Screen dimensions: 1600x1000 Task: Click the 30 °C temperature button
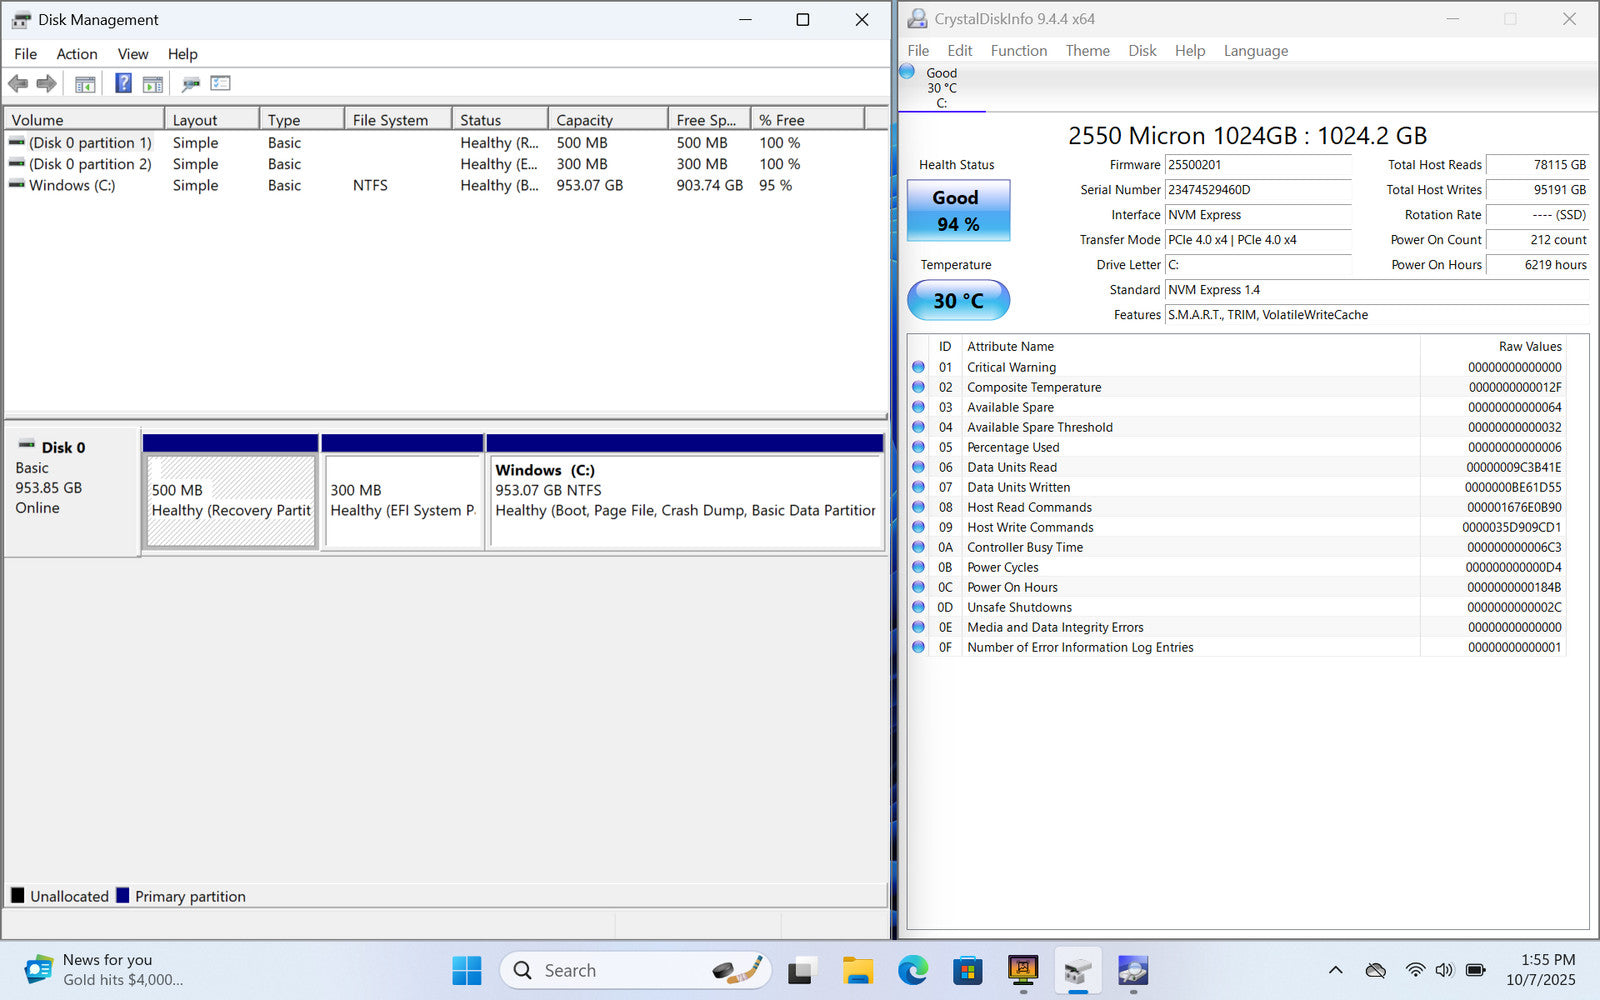pyautogui.click(x=958, y=300)
